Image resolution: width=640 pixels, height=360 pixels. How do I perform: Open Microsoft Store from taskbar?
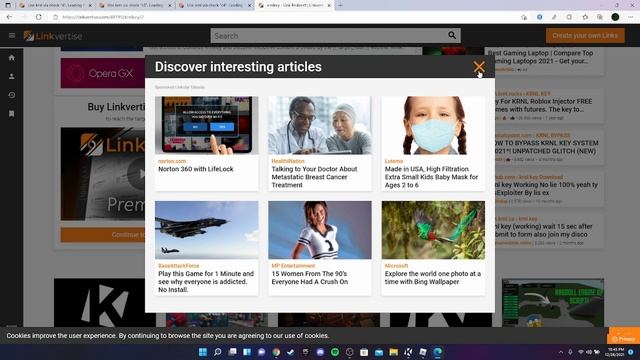(364, 352)
